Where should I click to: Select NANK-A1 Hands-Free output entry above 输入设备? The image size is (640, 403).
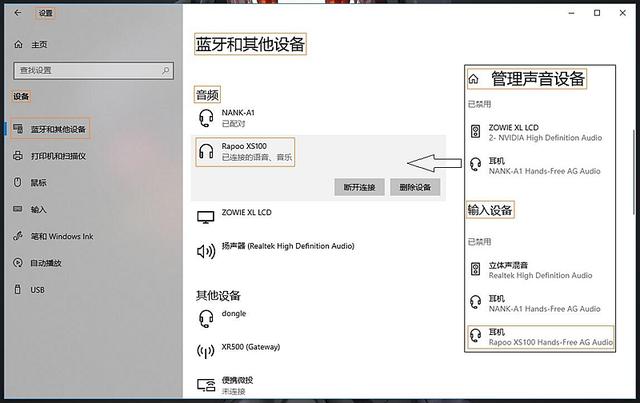[544, 166]
